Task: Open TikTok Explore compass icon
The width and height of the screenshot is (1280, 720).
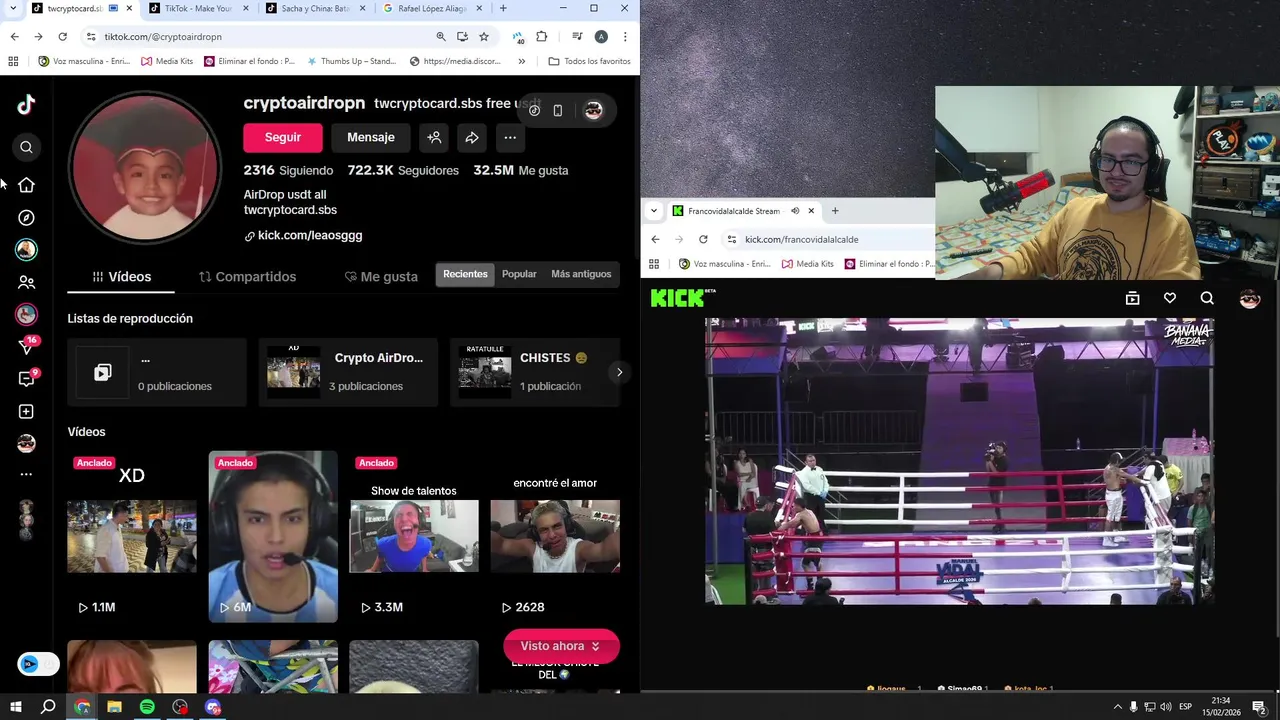Action: (x=26, y=218)
